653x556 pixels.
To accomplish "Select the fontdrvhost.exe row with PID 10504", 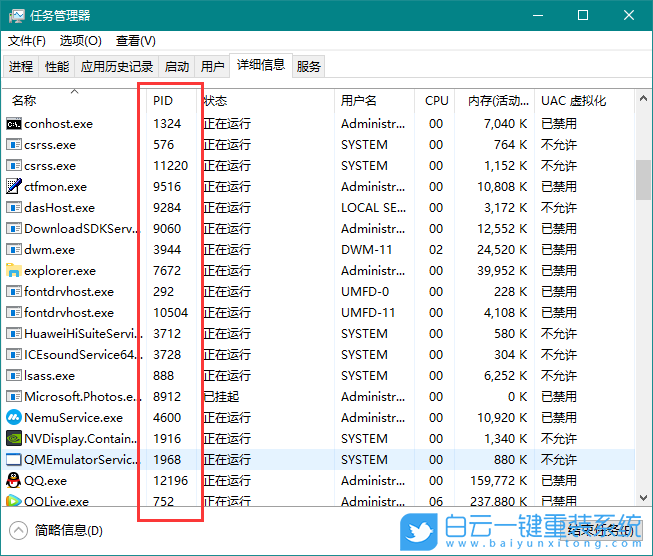I will pos(319,312).
